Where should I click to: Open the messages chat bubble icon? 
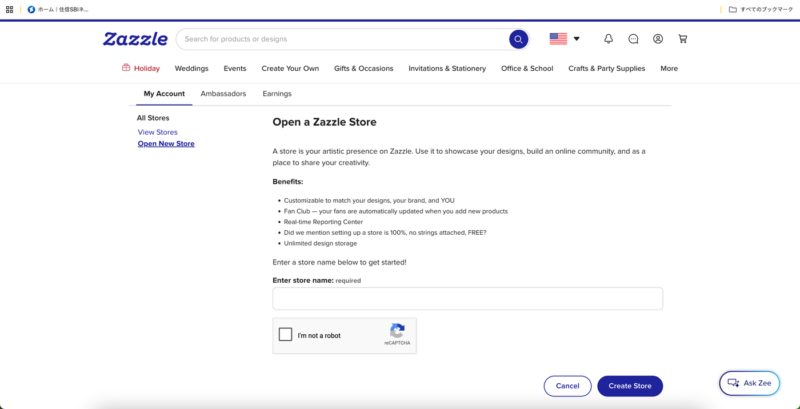pyautogui.click(x=633, y=39)
